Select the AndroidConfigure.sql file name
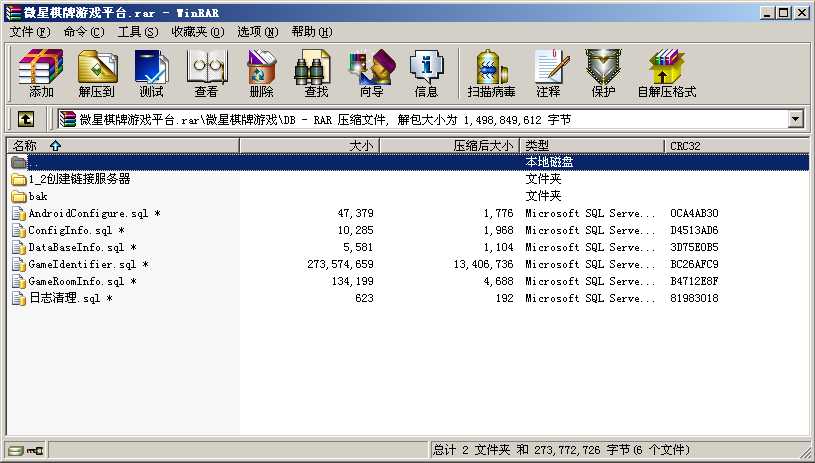Image resolution: width=815 pixels, height=463 pixels. point(94,214)
